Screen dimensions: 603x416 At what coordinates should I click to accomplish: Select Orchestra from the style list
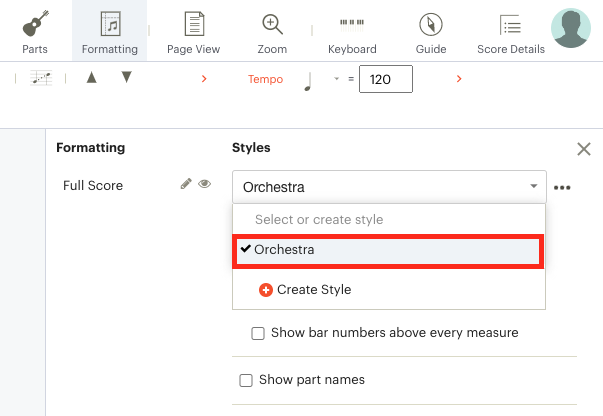[x=388, y=250]
